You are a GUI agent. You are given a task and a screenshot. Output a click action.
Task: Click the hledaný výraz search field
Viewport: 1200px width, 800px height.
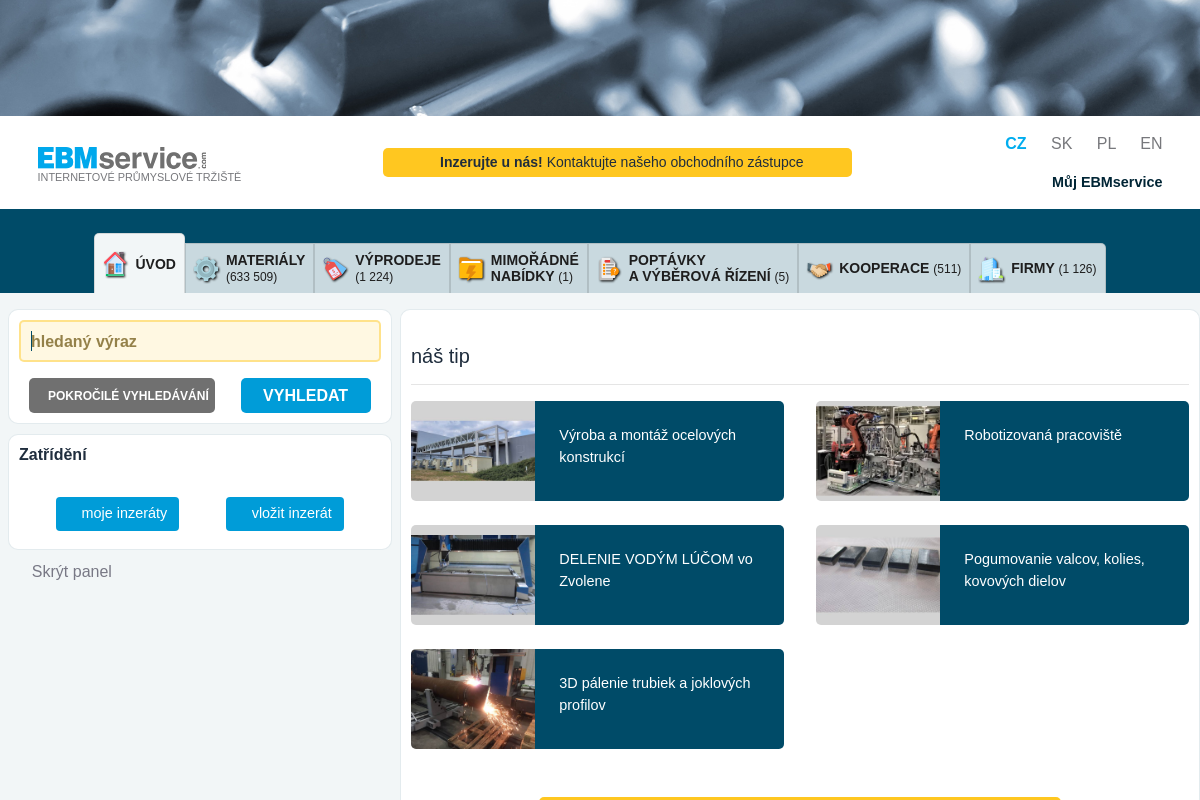point(200,341)
